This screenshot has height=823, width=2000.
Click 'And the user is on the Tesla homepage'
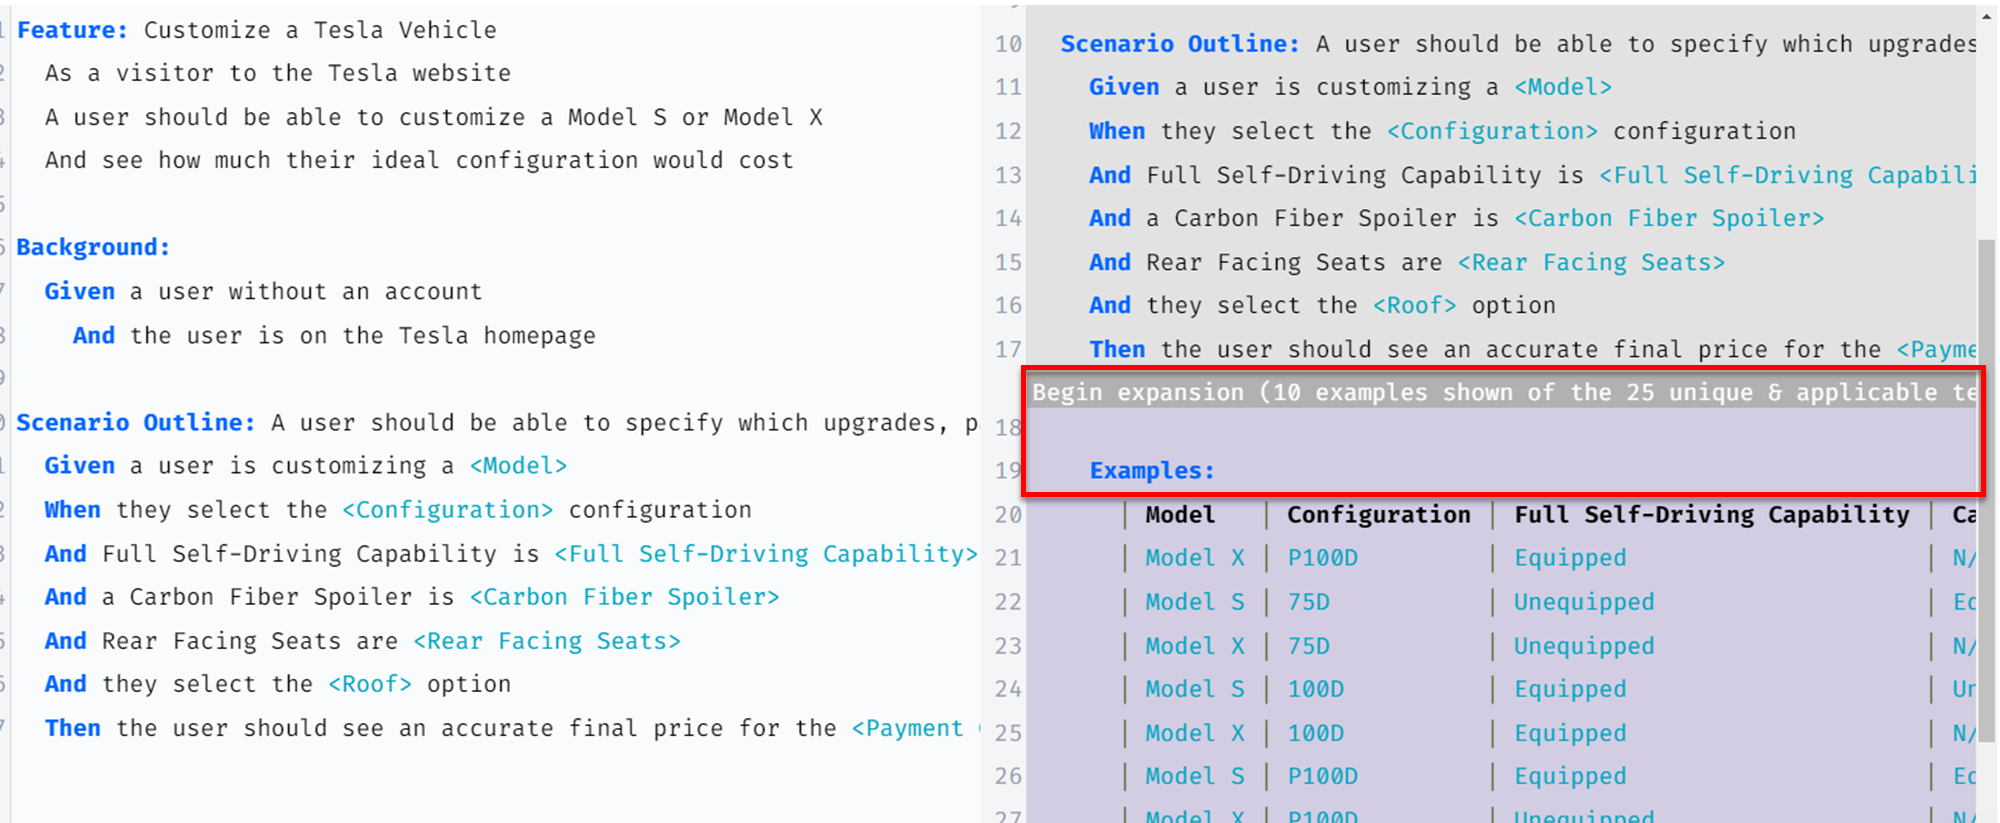tap(334, 335)
